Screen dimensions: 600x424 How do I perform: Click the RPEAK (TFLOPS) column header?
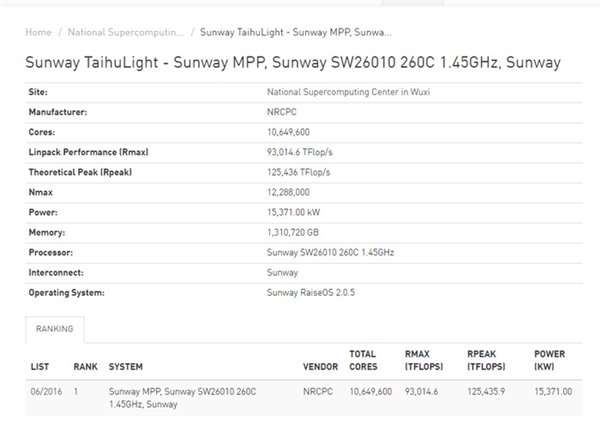487,360
